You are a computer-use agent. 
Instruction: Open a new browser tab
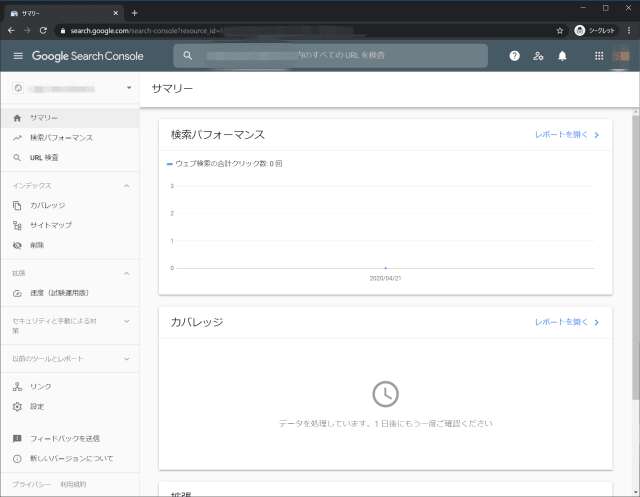click(134, 13)
